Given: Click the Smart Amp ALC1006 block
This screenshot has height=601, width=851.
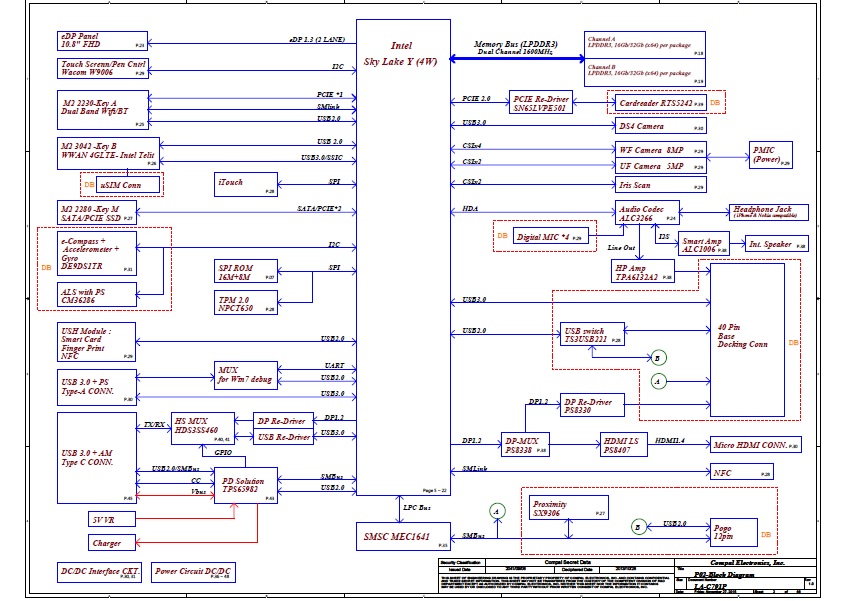Looking at the screenshot, I should (x=704, y=243).
